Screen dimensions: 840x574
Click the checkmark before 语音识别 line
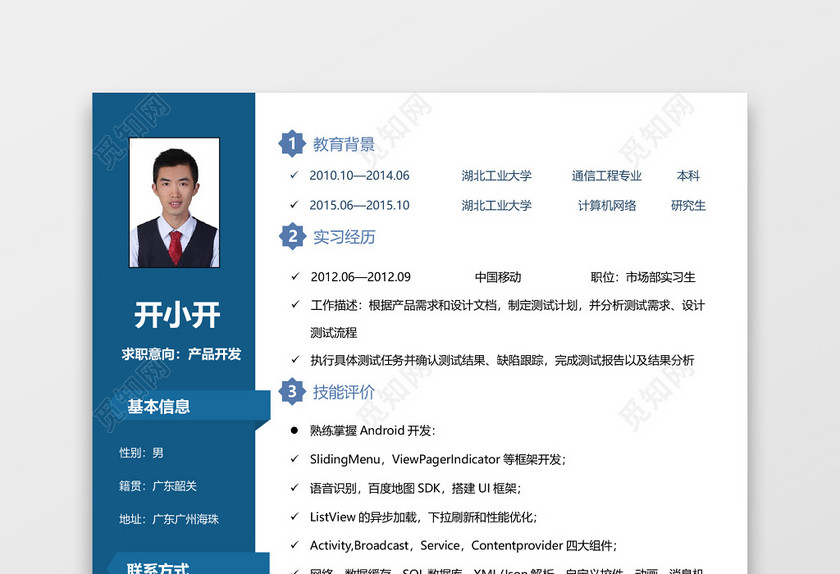coord(294,488)
